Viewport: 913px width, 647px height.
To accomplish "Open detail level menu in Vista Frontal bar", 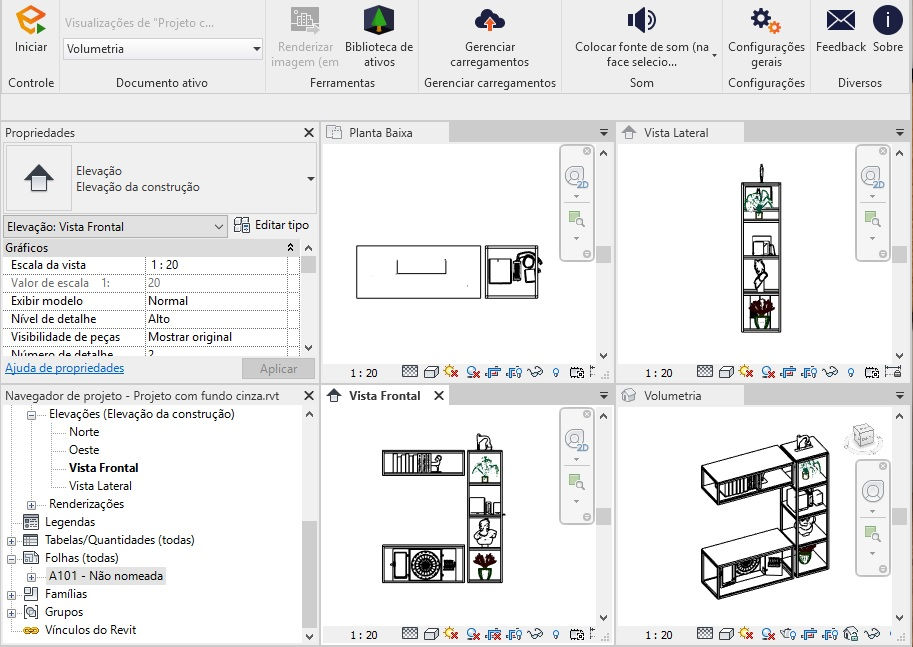I will 410,634.
